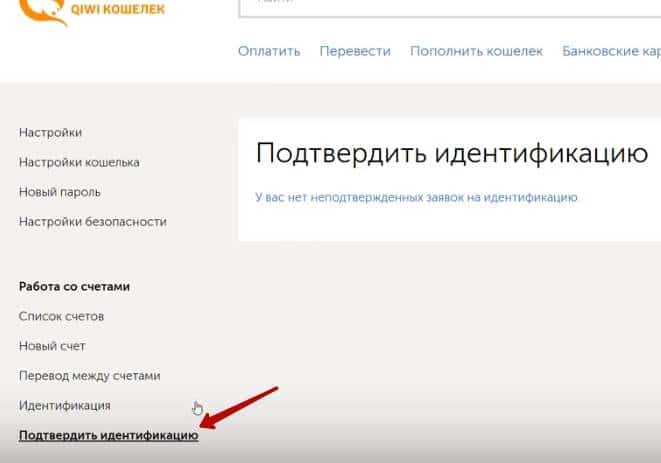Screen dimensions: 661x463
Task: Click the red arrow annotation
Action: (x=240, y=410)
